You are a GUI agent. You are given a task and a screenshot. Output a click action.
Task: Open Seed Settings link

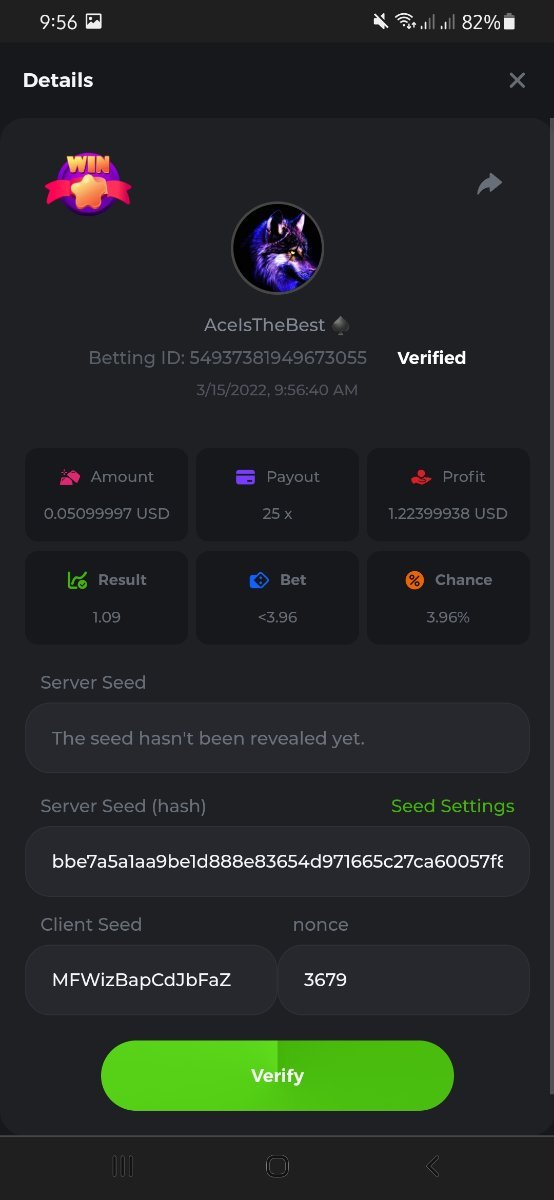(x=453, y=806)
